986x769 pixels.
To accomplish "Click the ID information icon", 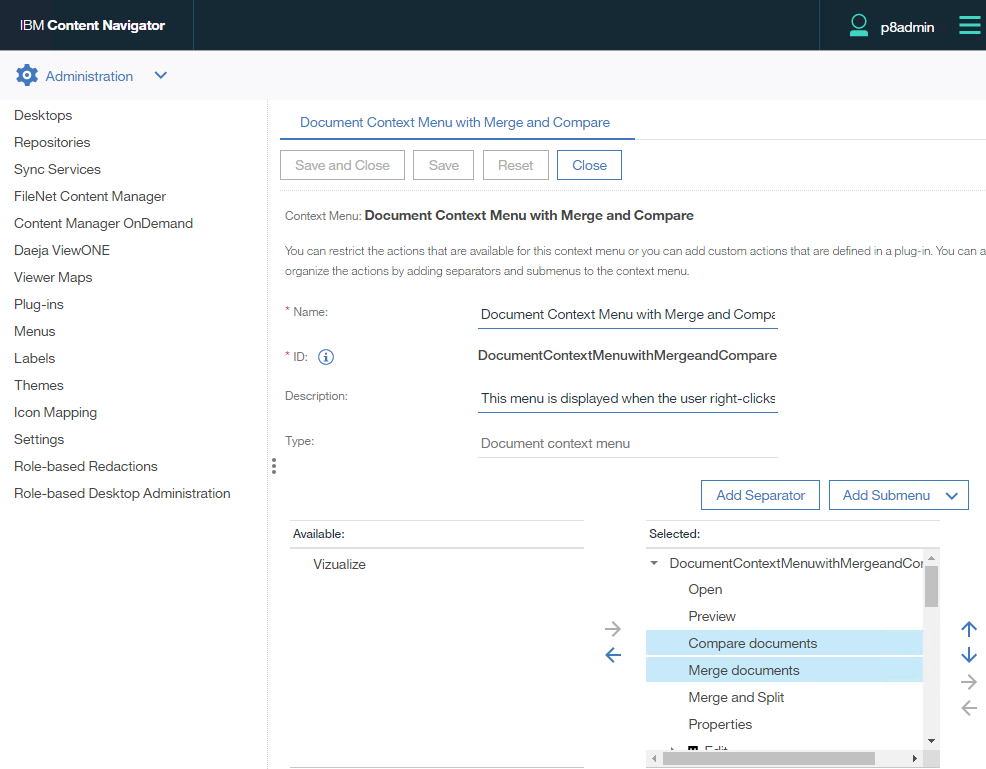I will 326,356.
